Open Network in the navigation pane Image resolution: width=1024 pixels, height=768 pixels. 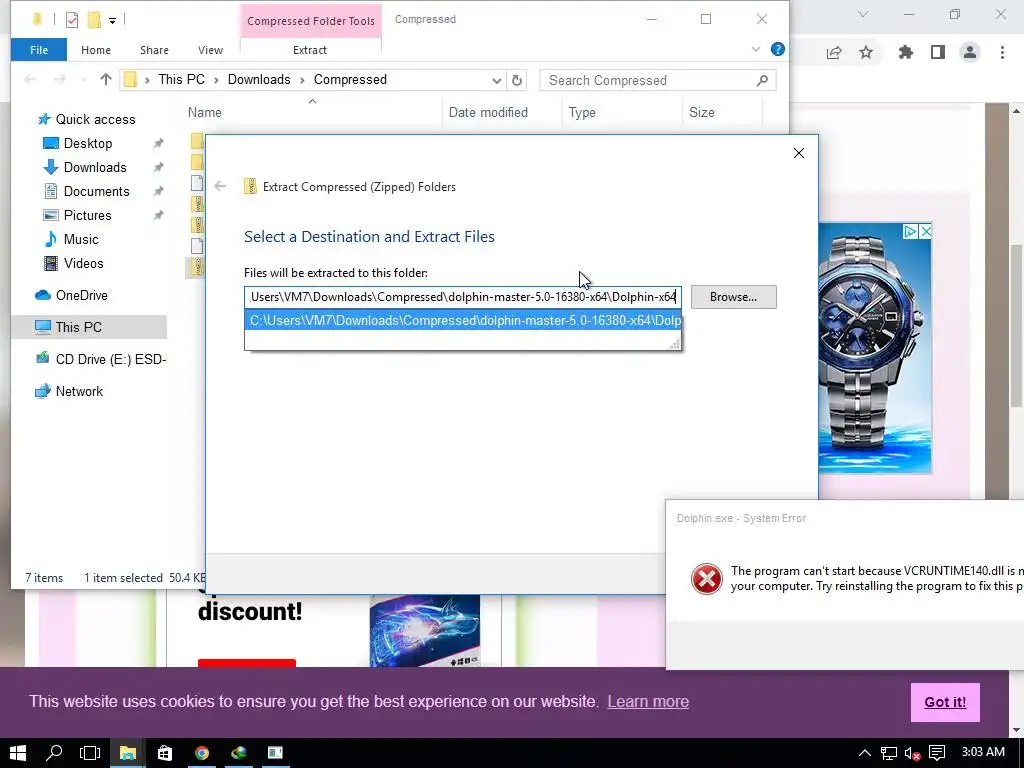(x=79, y=391)
